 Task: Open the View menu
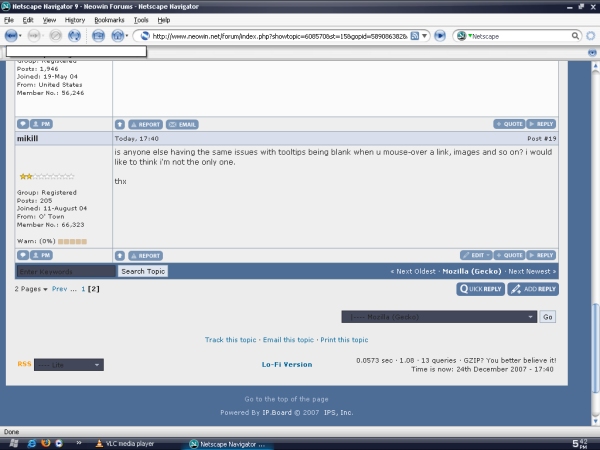49,20
